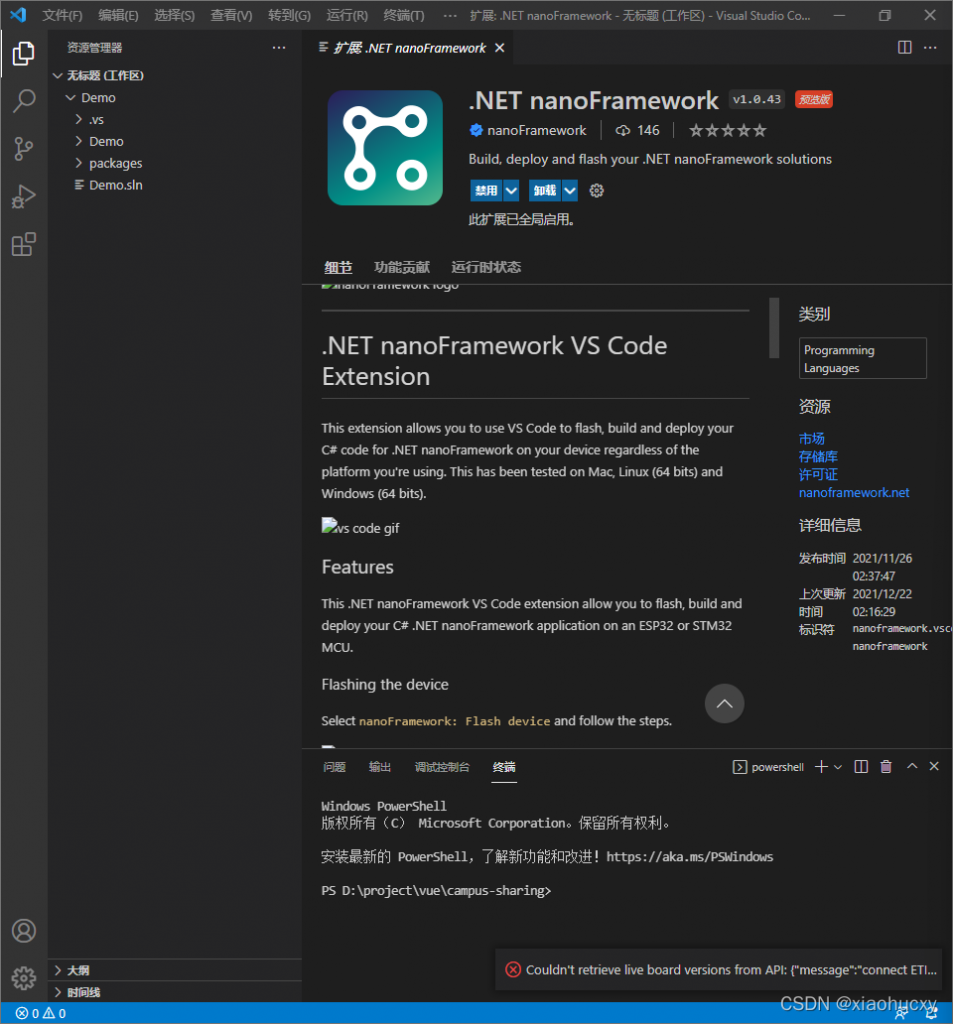
Task: Click the extension details scrollbar thumb
Action: pos(774,328)
